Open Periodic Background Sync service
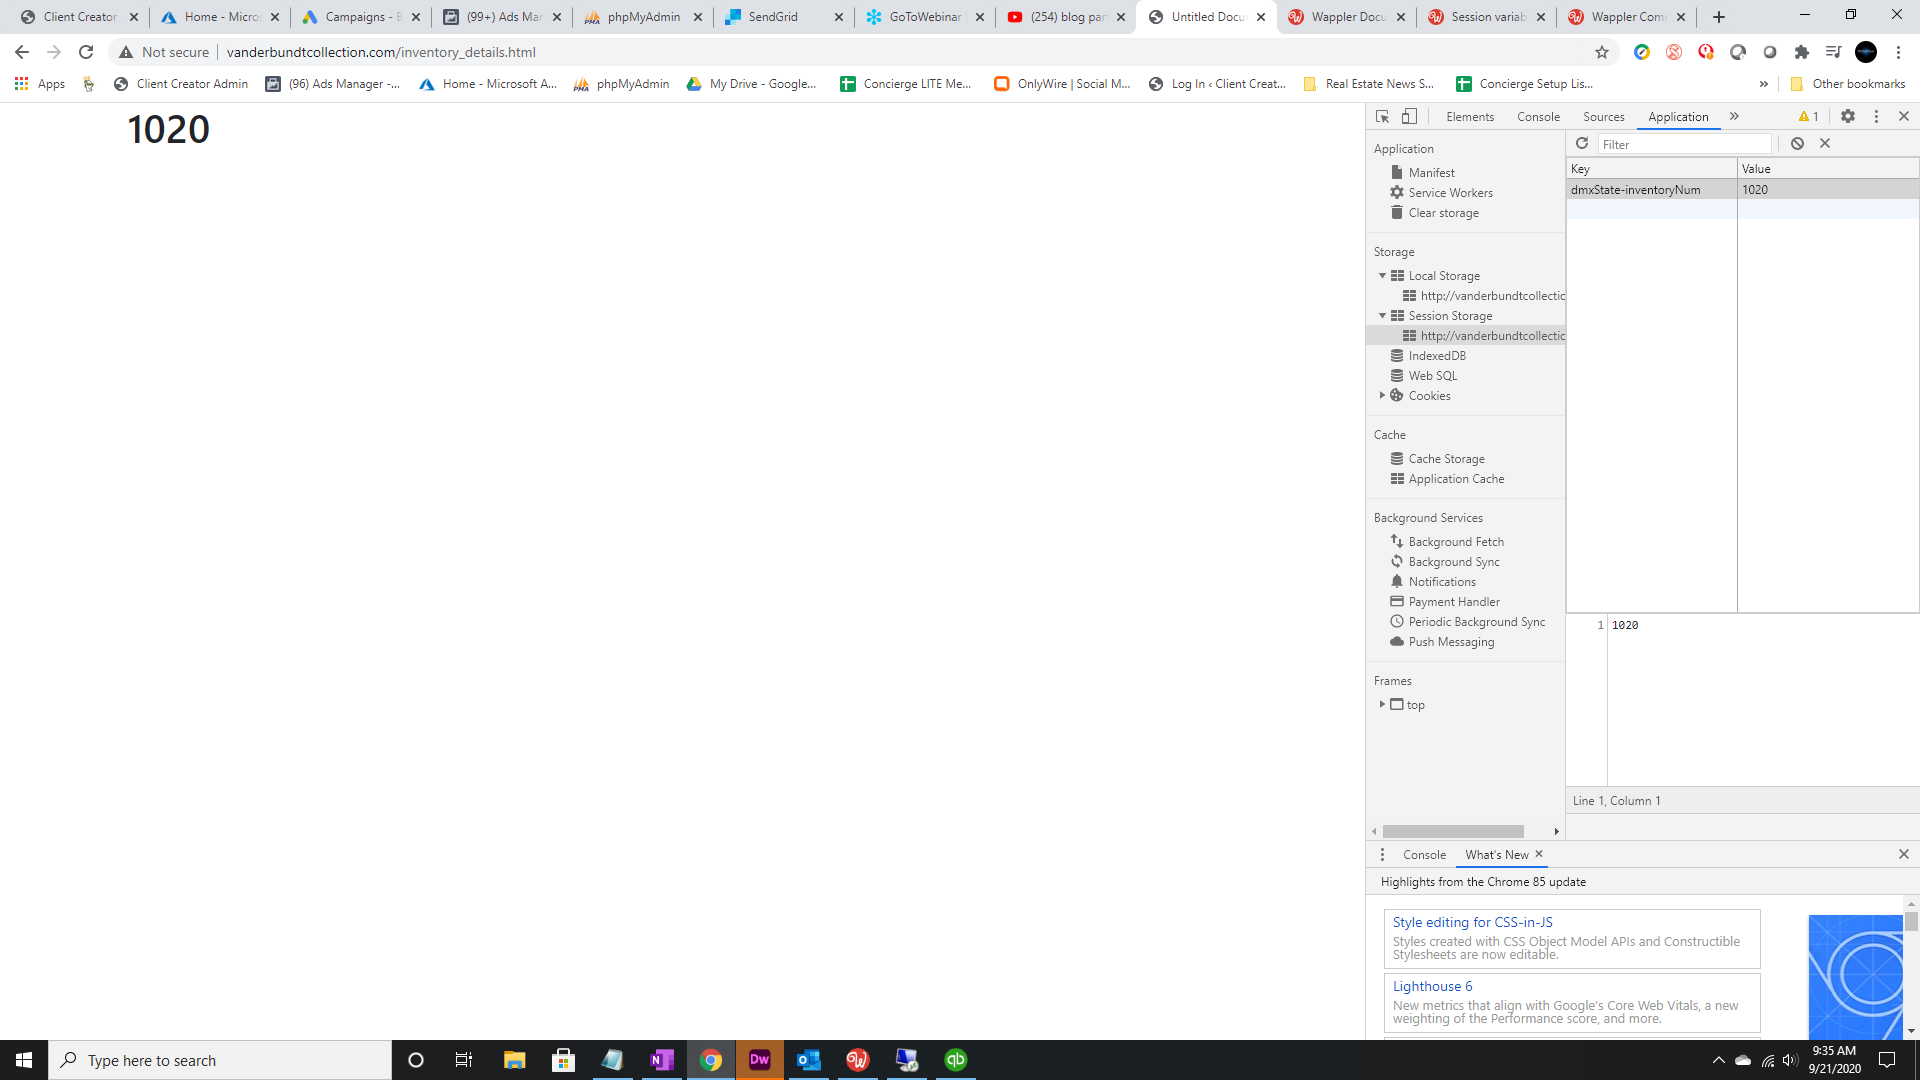This screenshot has height=1080, width=1920. click(x=1477, y=622)
